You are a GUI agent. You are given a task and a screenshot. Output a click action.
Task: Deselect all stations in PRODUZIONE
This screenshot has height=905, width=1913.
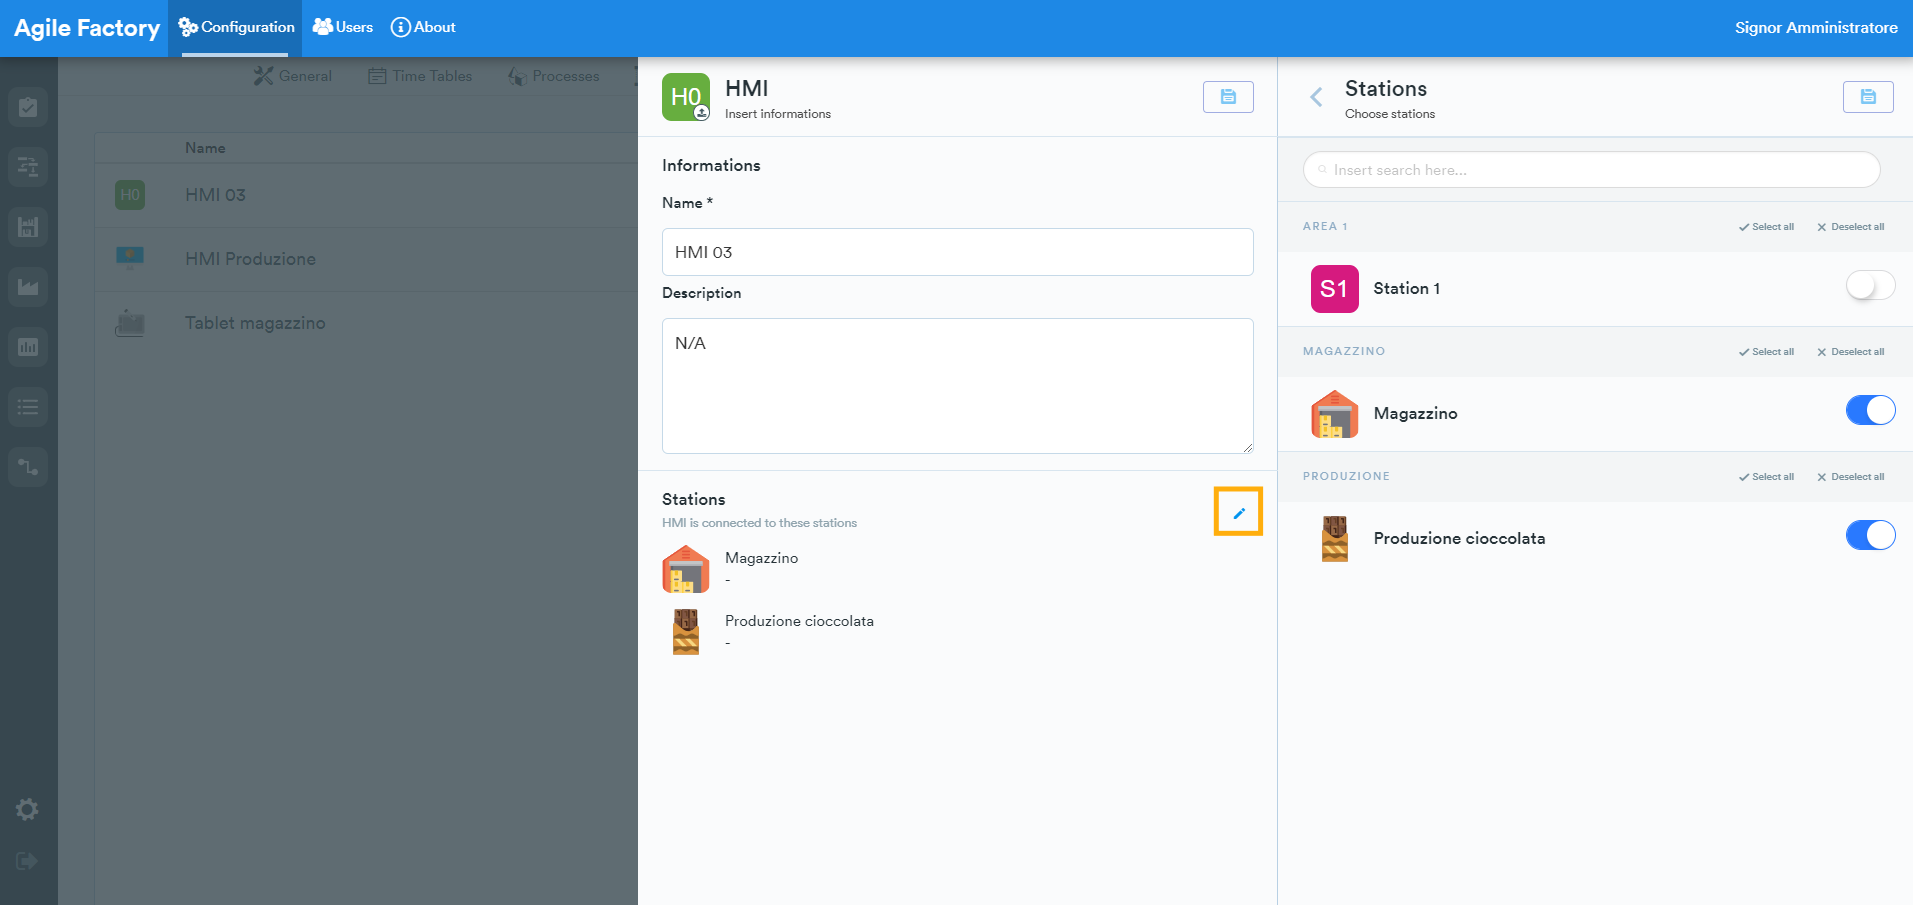pyautogui.click(x=1851, y=477)
